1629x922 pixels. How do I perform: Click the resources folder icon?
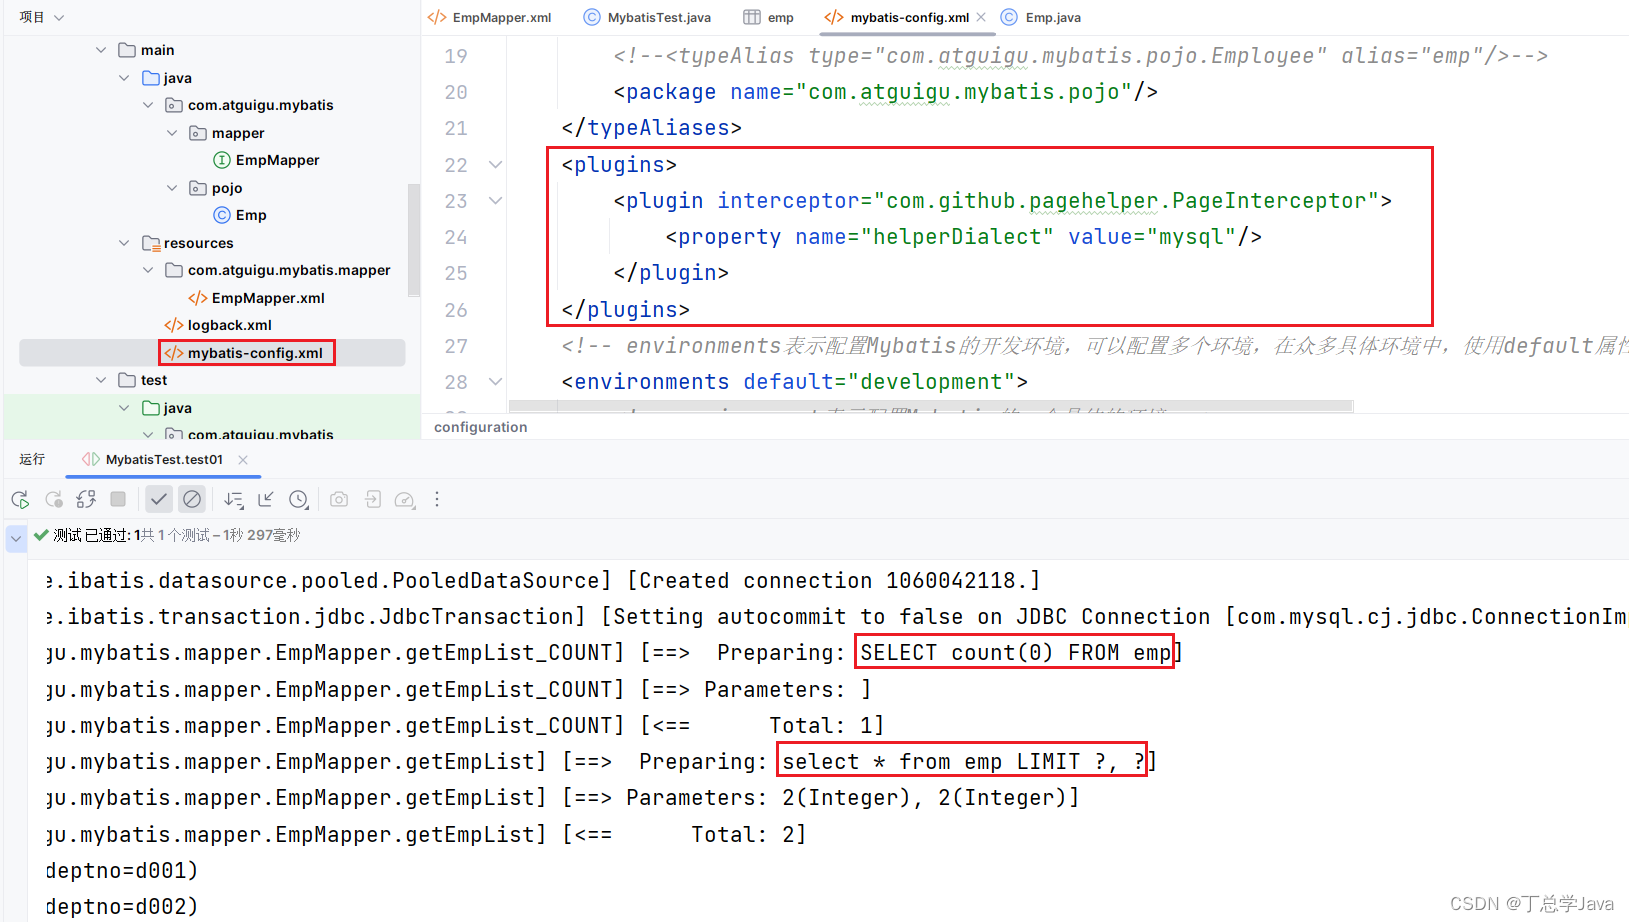click(x=151, y=243)
